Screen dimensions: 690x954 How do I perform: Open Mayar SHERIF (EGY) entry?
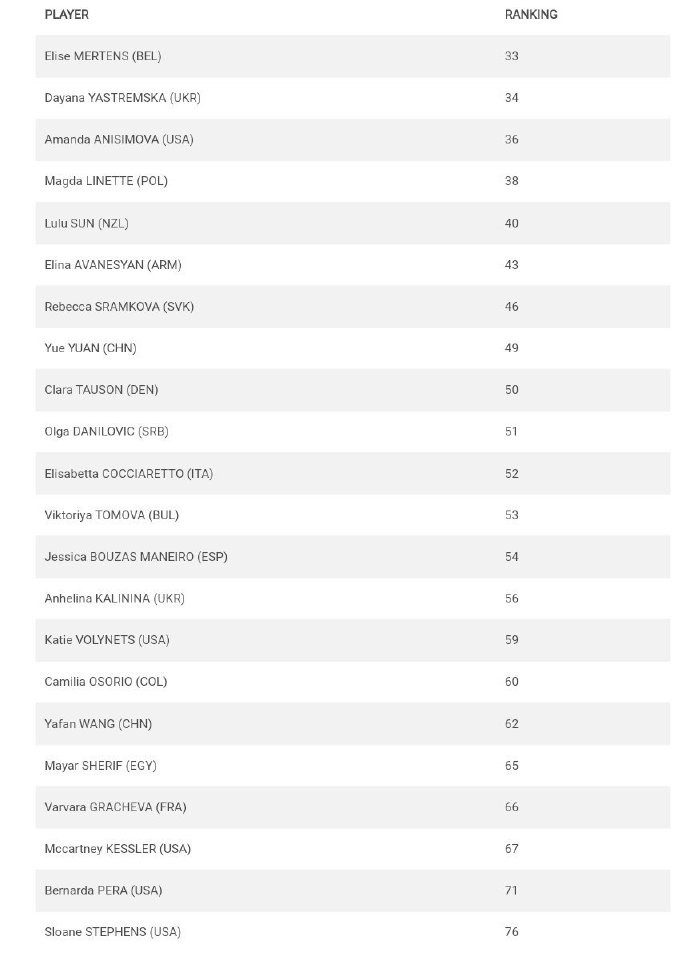101,766
